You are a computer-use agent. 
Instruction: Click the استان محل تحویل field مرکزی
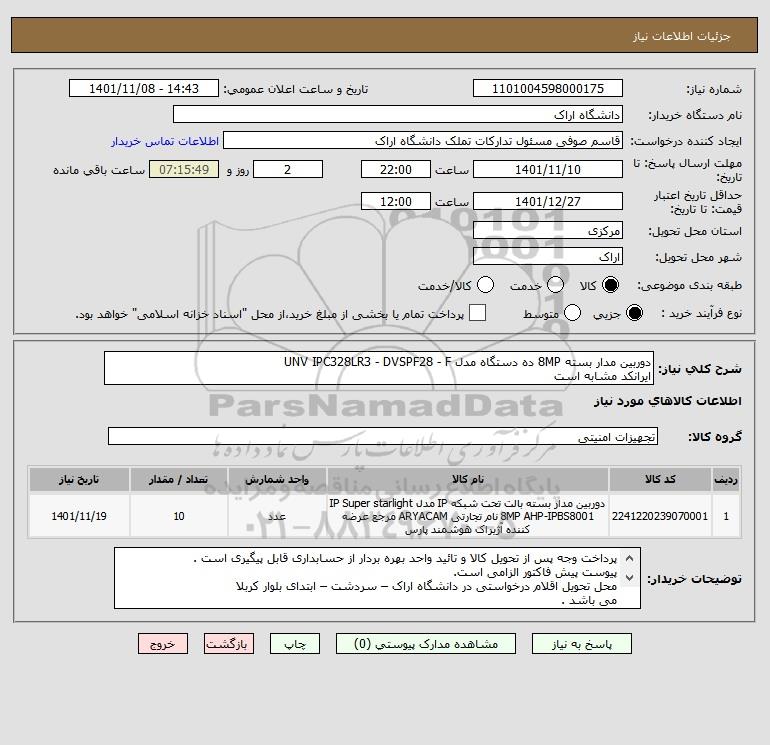coord(548,230)
